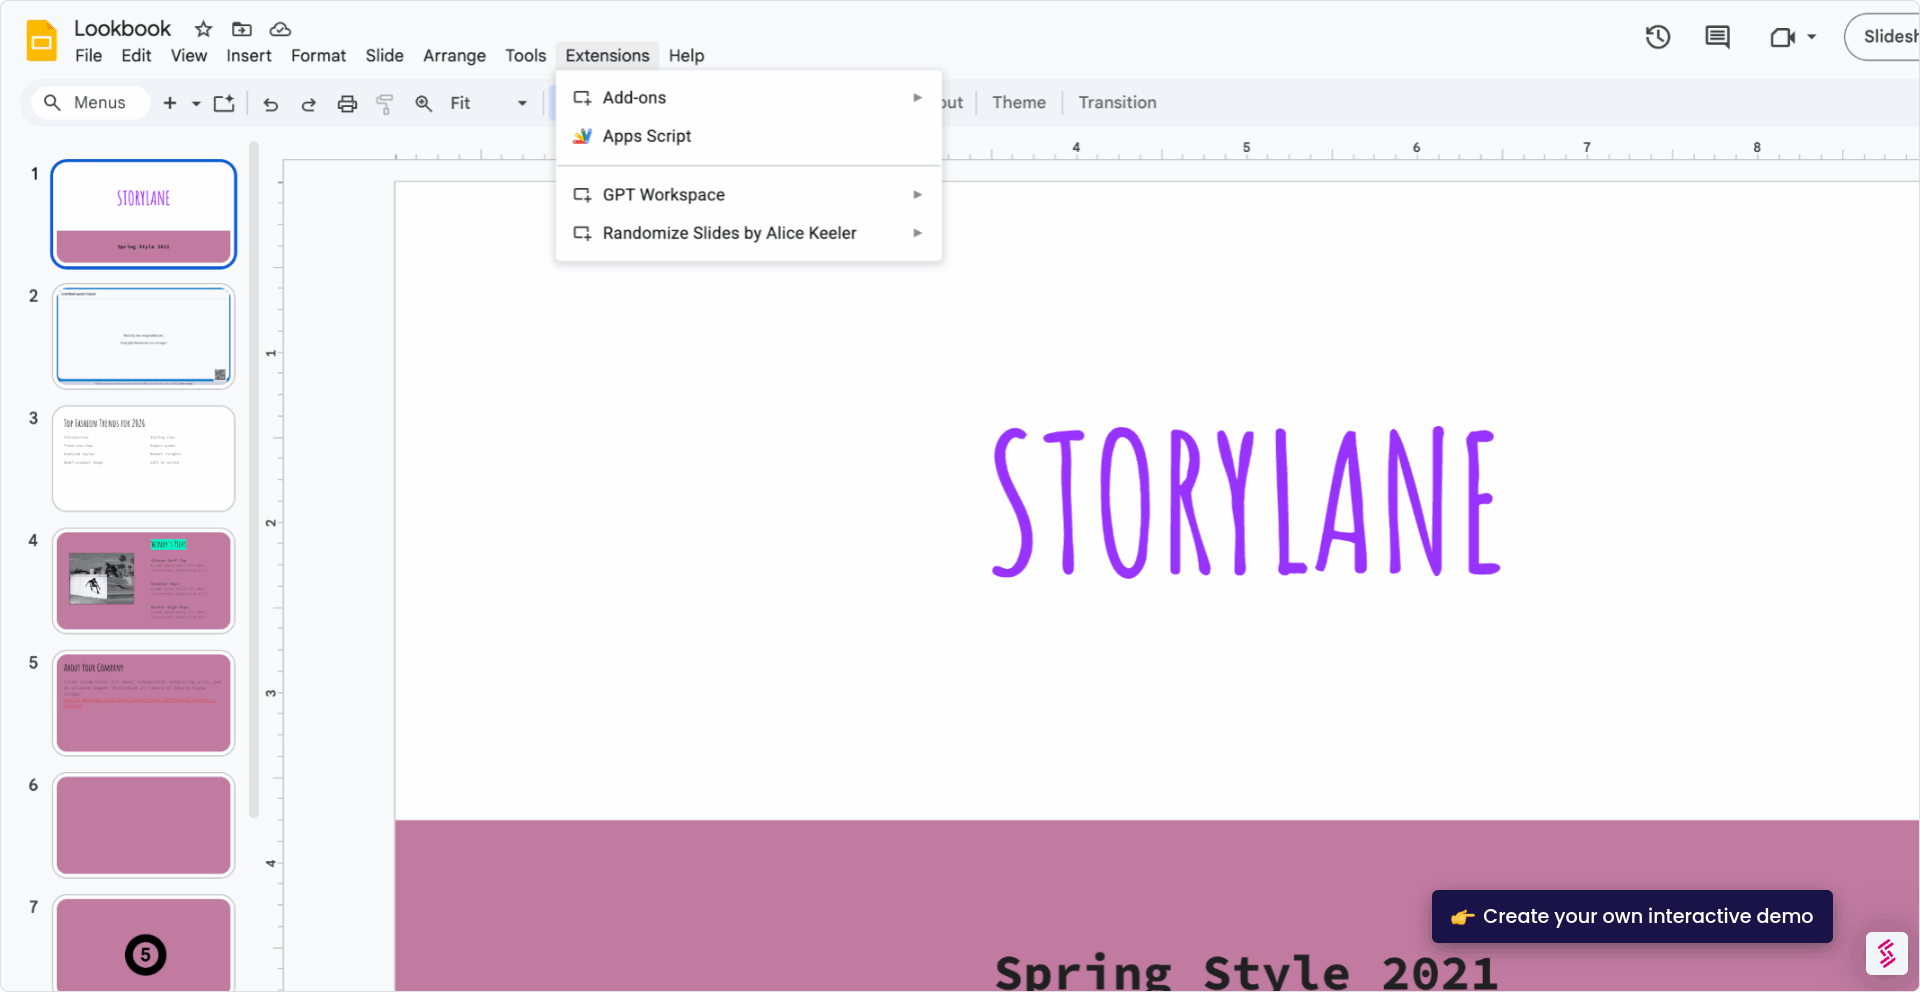This screenshot has height=992, width=1920.
Task: Click the move to folder icon
Action: click(242, 29)
